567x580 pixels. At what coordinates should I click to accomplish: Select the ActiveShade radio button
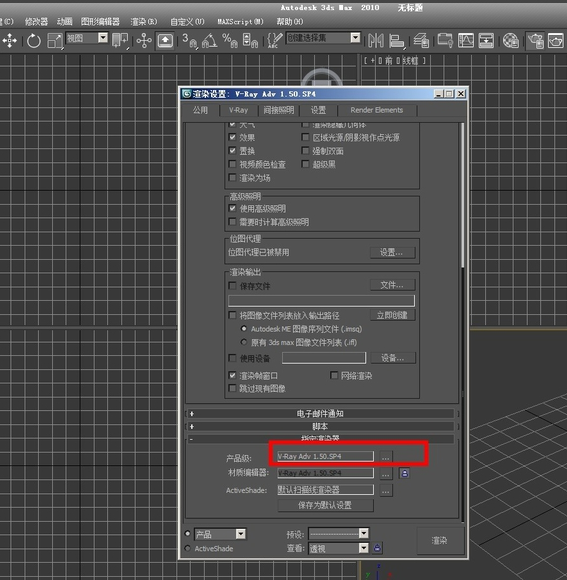188,548
